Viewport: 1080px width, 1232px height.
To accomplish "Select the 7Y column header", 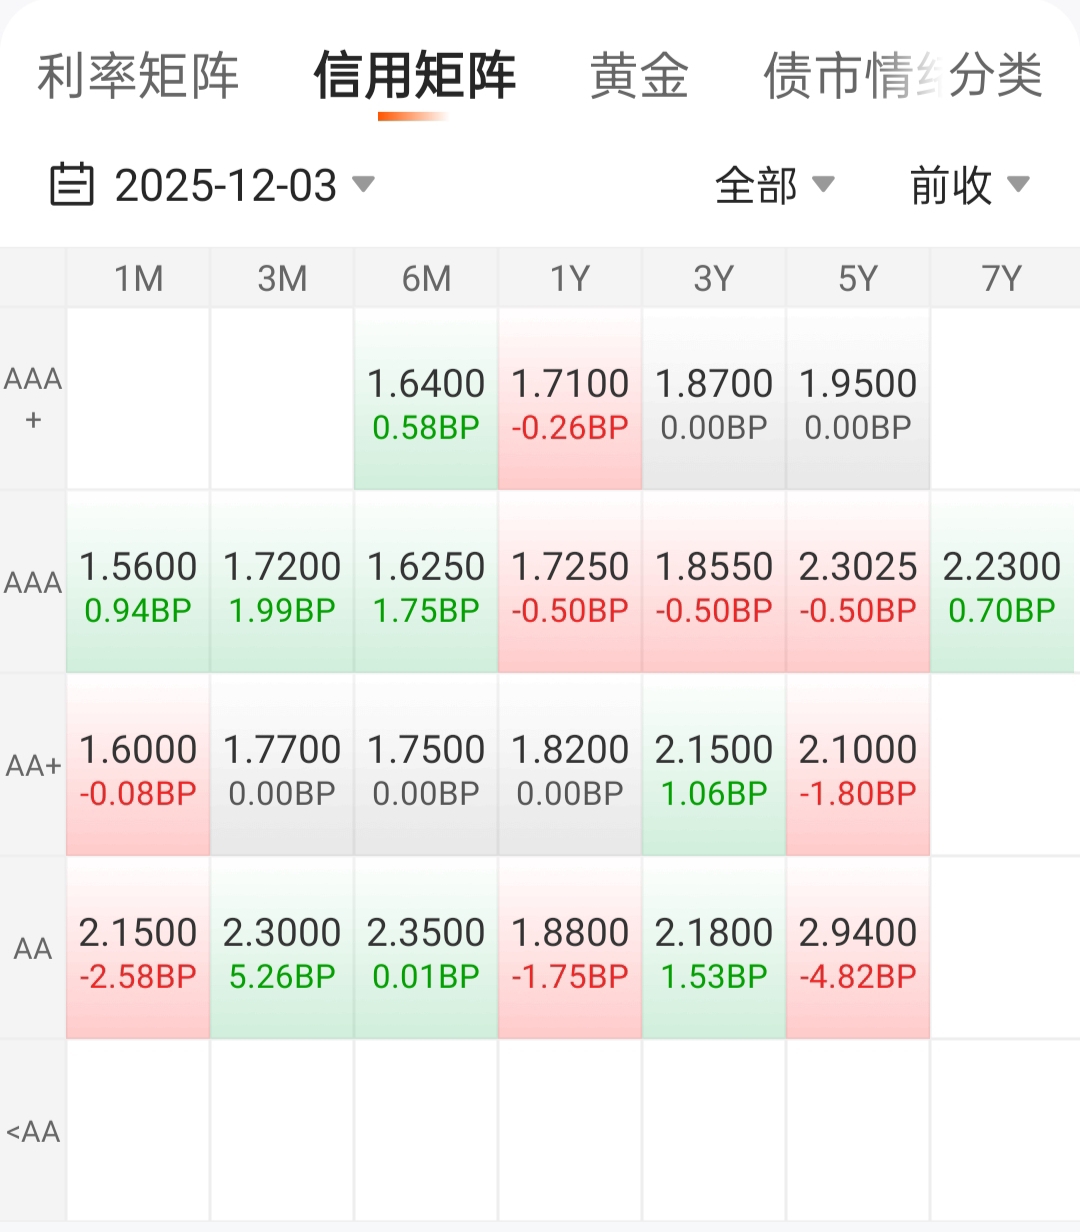I will click(x=1002, y=278).
